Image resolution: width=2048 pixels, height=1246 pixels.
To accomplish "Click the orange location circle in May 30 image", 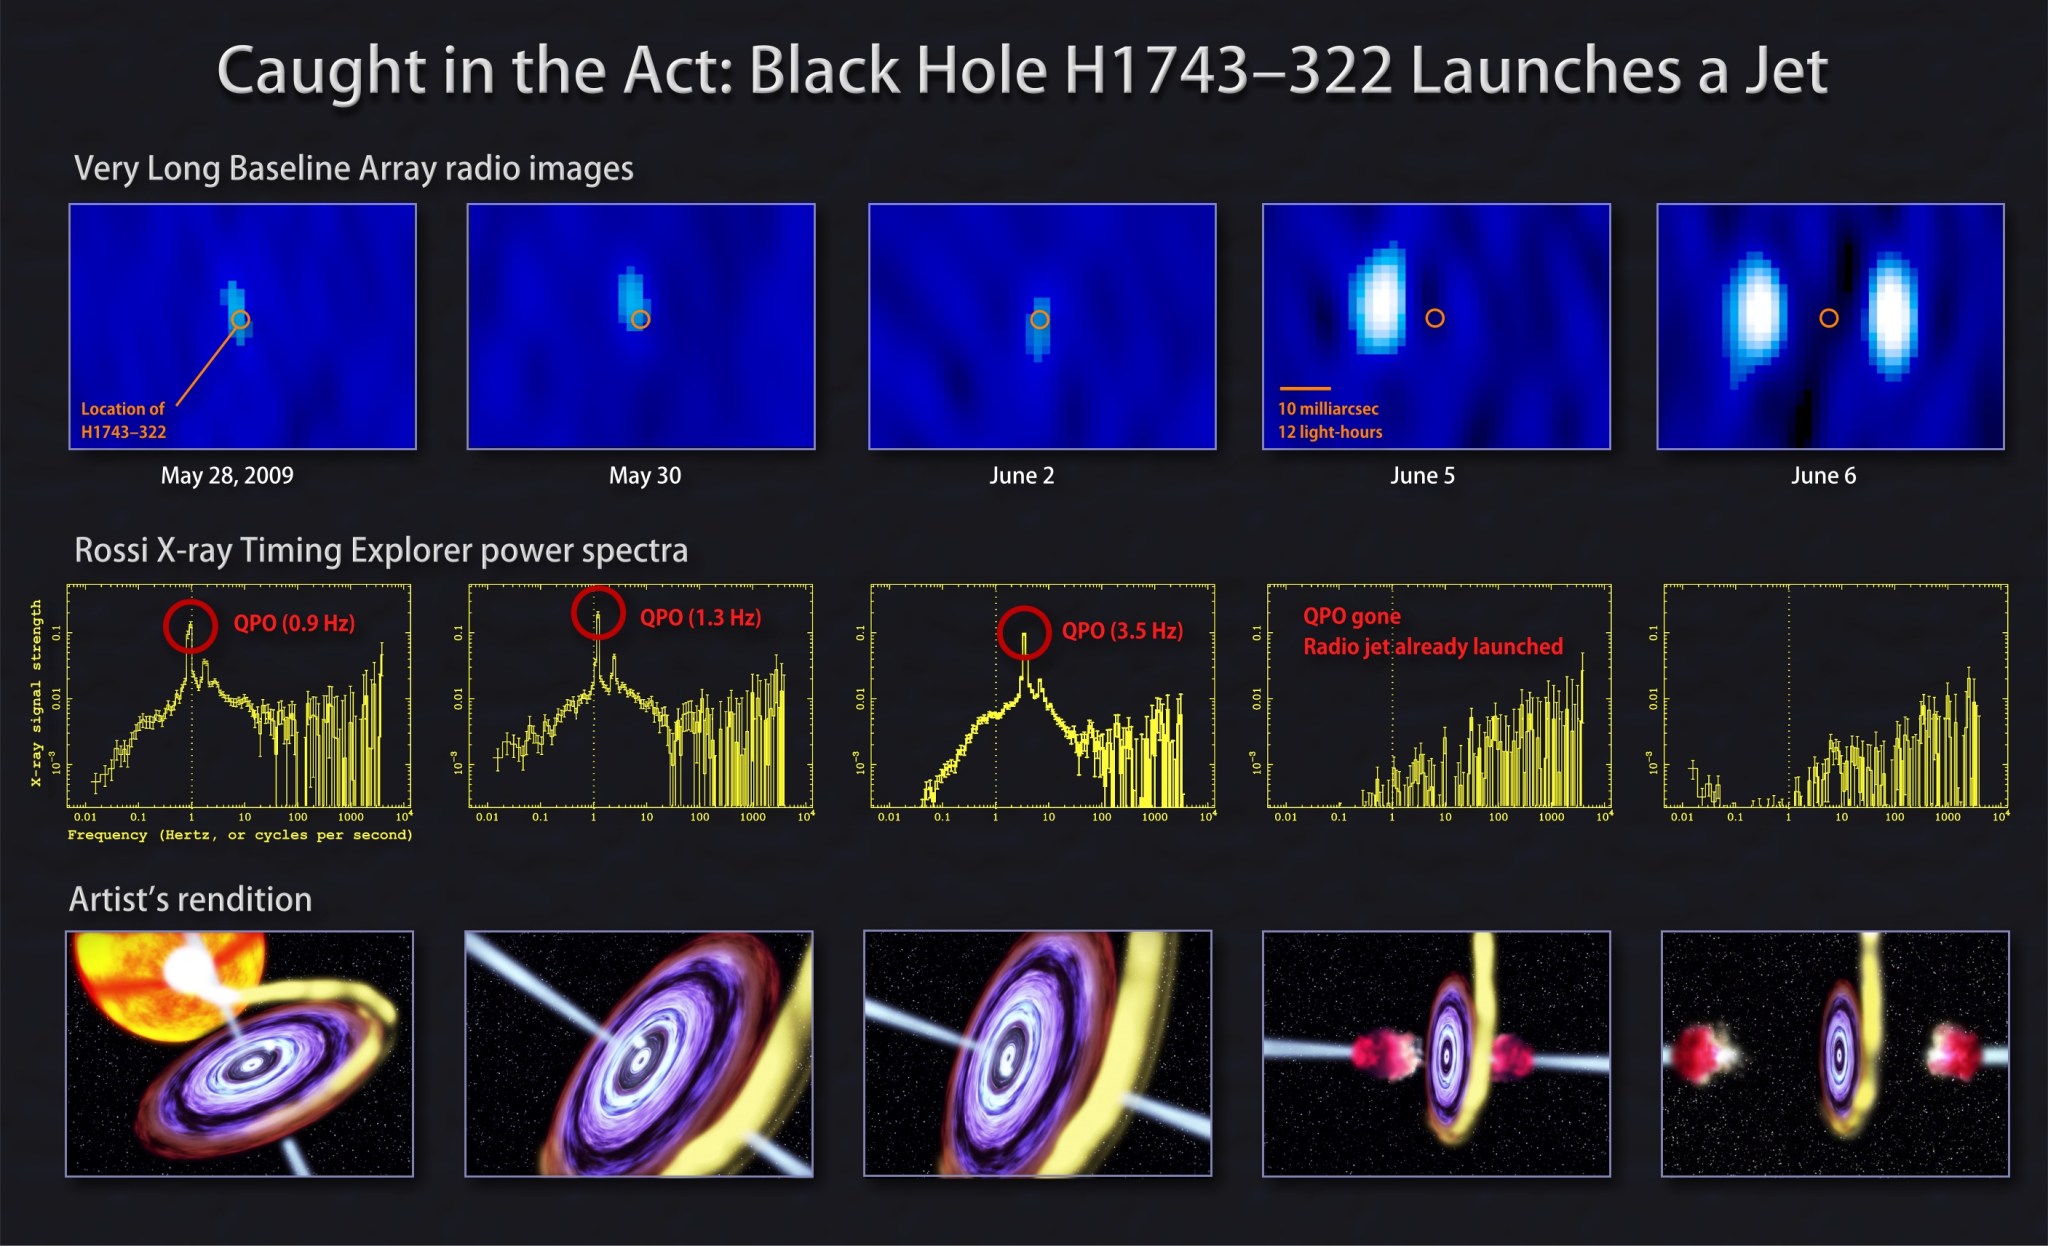I will coord(641,320).
